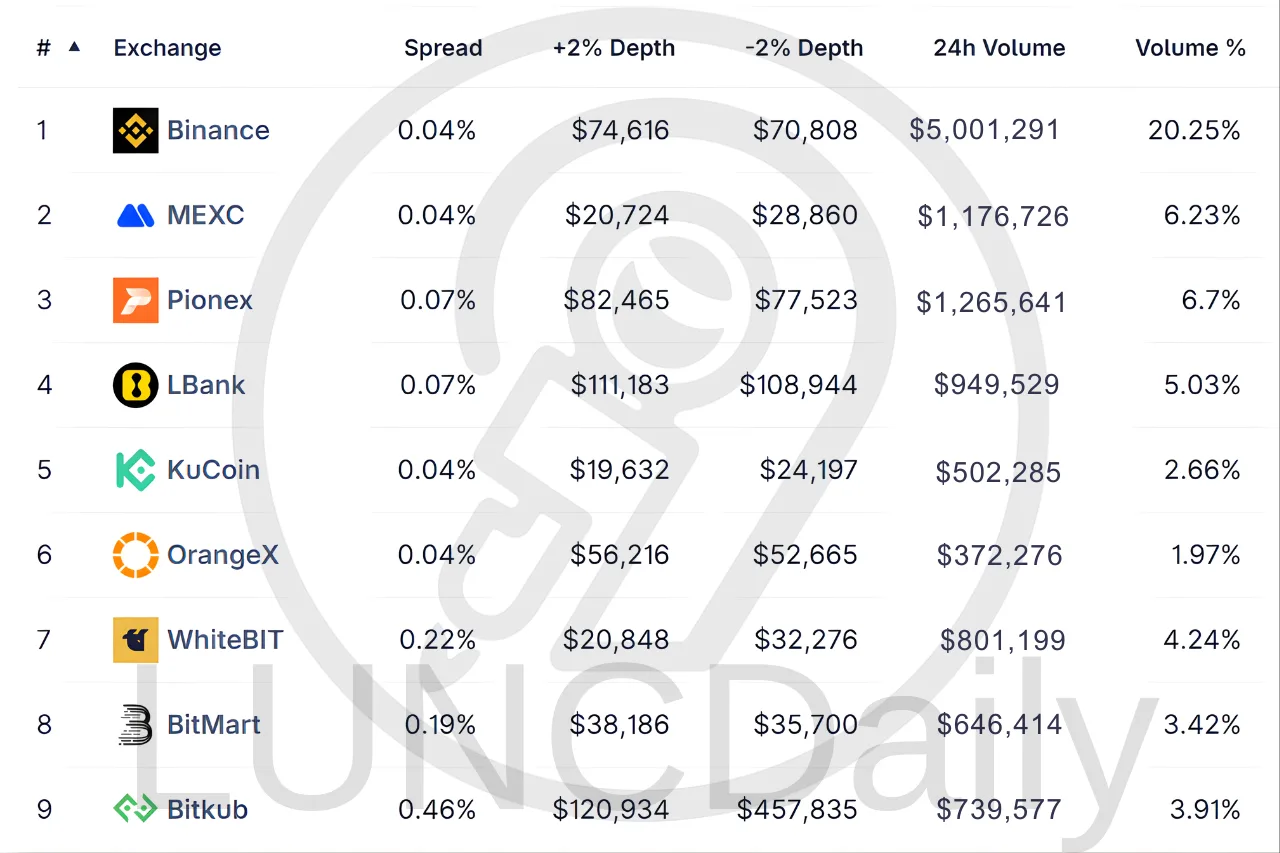Image resolution: width=1280 pixels, height=853 pixels.
Task: Sort by Volume % column header
Action: tap(1190, 48)
